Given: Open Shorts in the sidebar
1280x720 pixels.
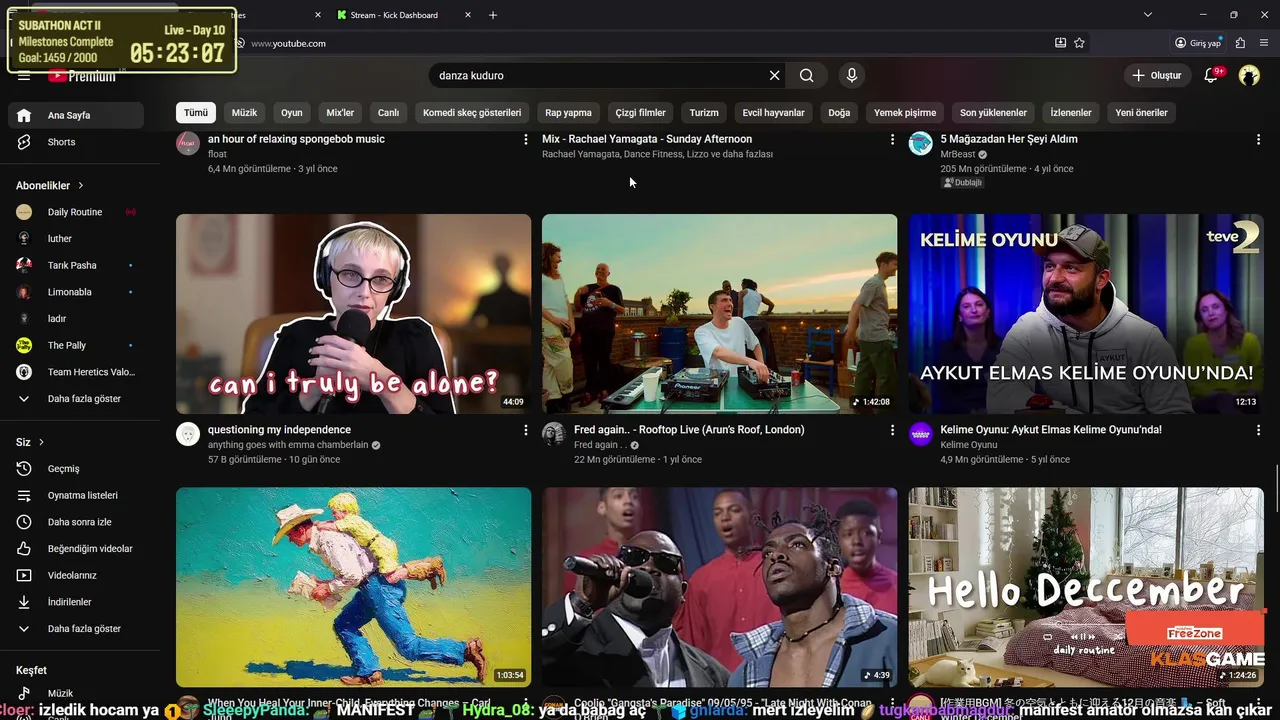Looking at the screenshot, I should [x=76, y=142].
